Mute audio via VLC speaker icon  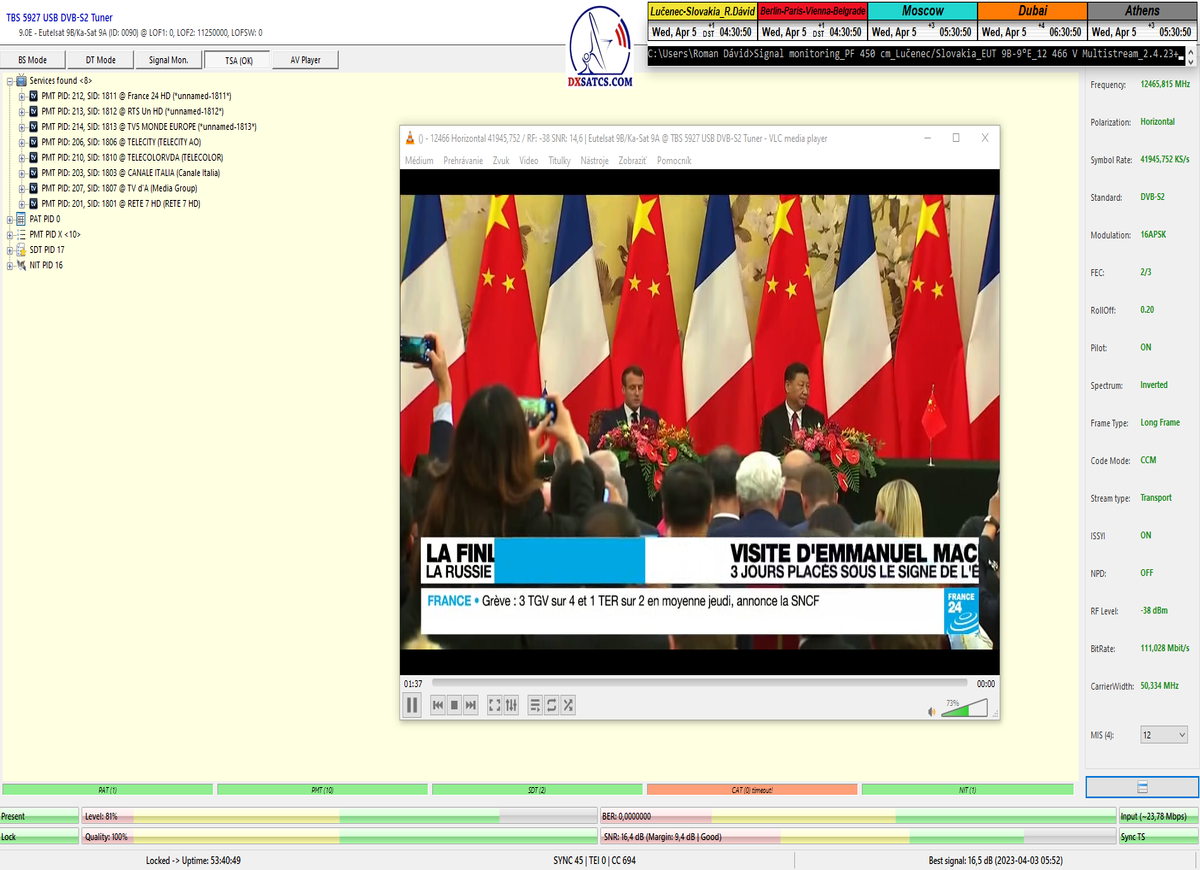931,711
